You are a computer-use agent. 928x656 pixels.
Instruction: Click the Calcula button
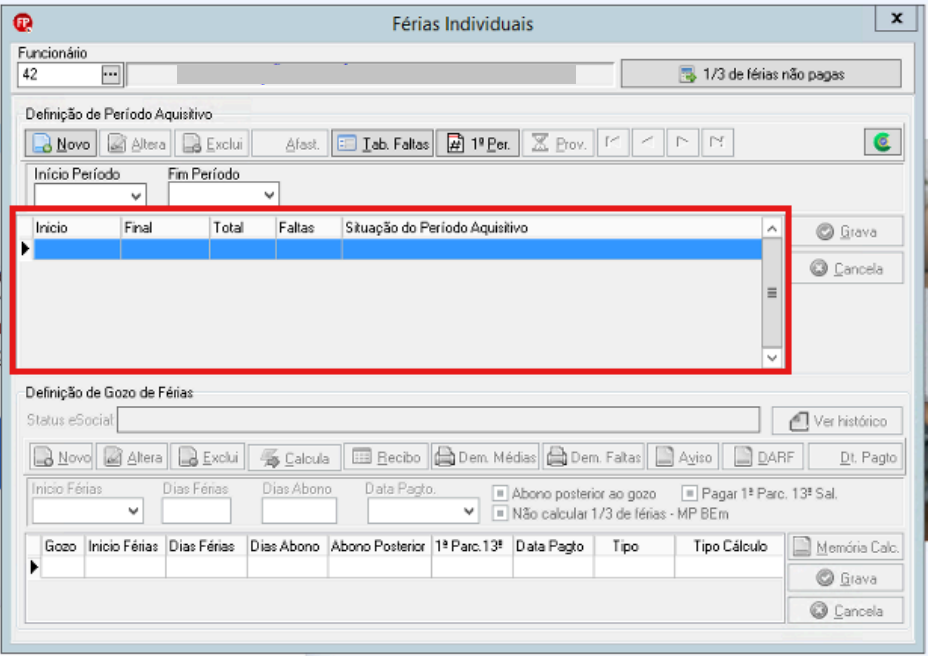point(294,458)
